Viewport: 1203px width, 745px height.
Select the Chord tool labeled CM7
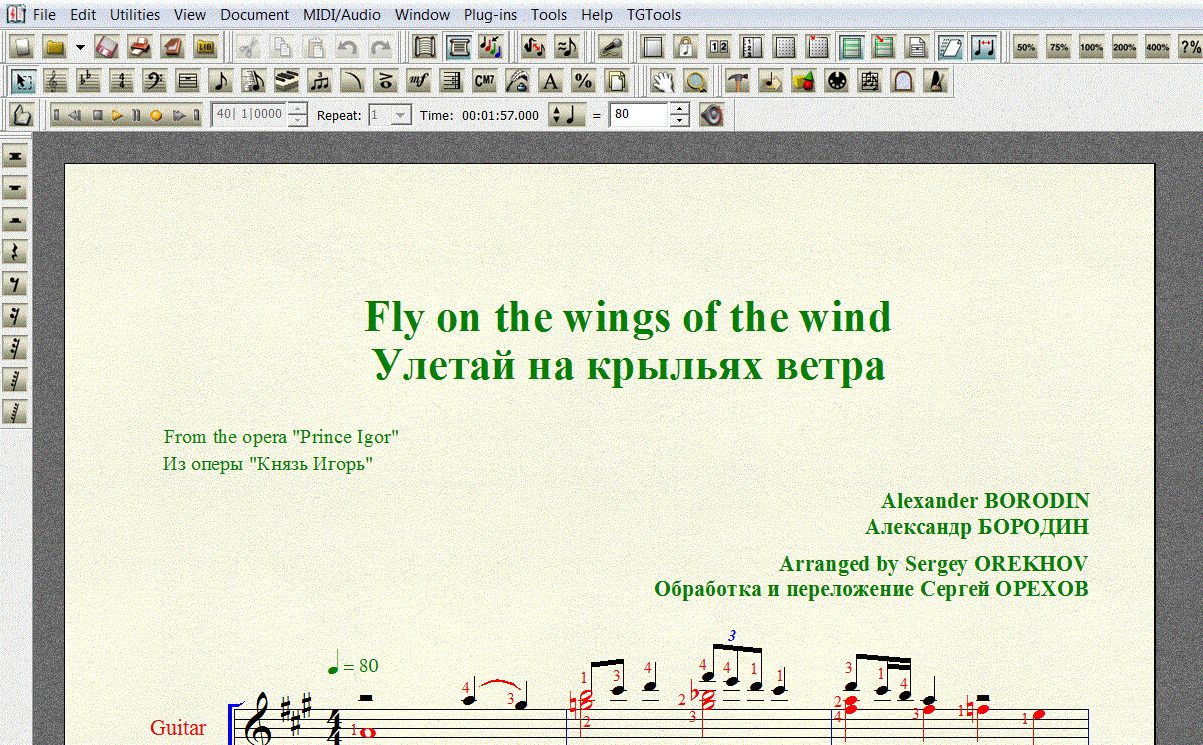pos(484,81)
